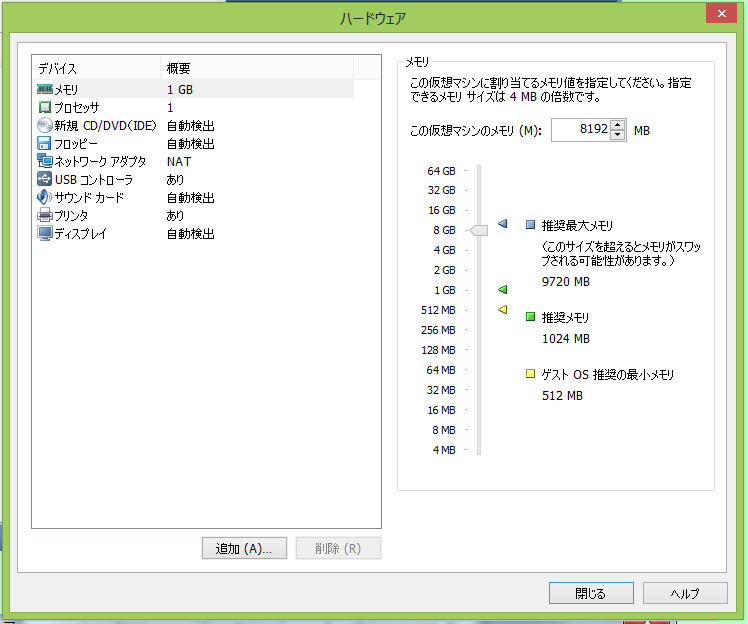
Task: Click the 閉じる close button
Action: [591, 593]
